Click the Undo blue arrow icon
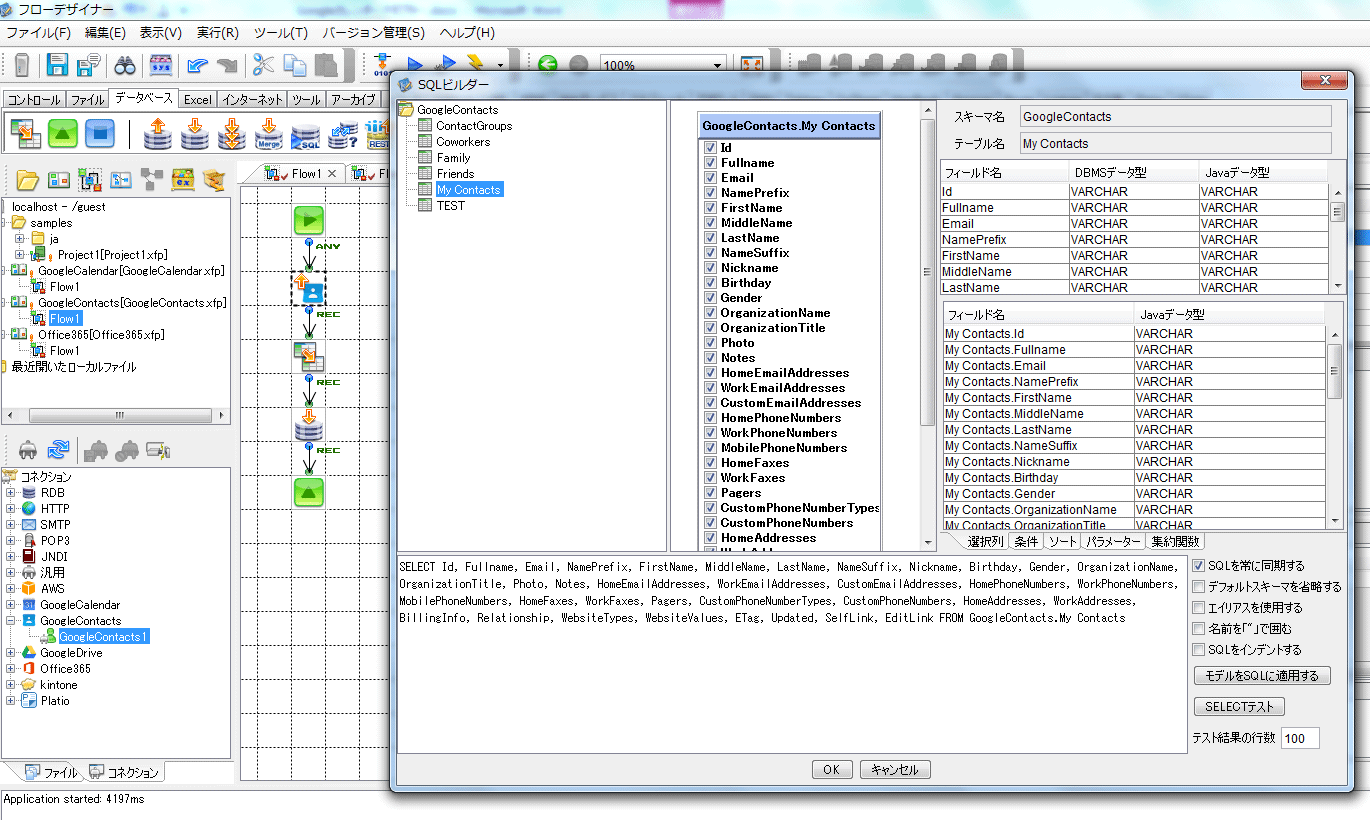Viewport: 1370px width, 820px height. pos(197,66)
